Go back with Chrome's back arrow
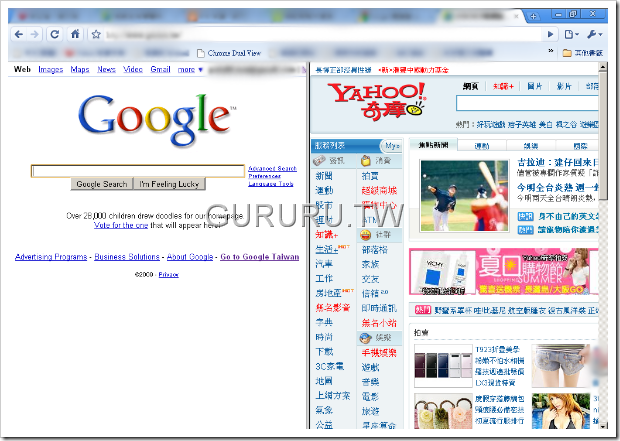Image resolution: width=620 pixels, height=441 pixels. 19,34
